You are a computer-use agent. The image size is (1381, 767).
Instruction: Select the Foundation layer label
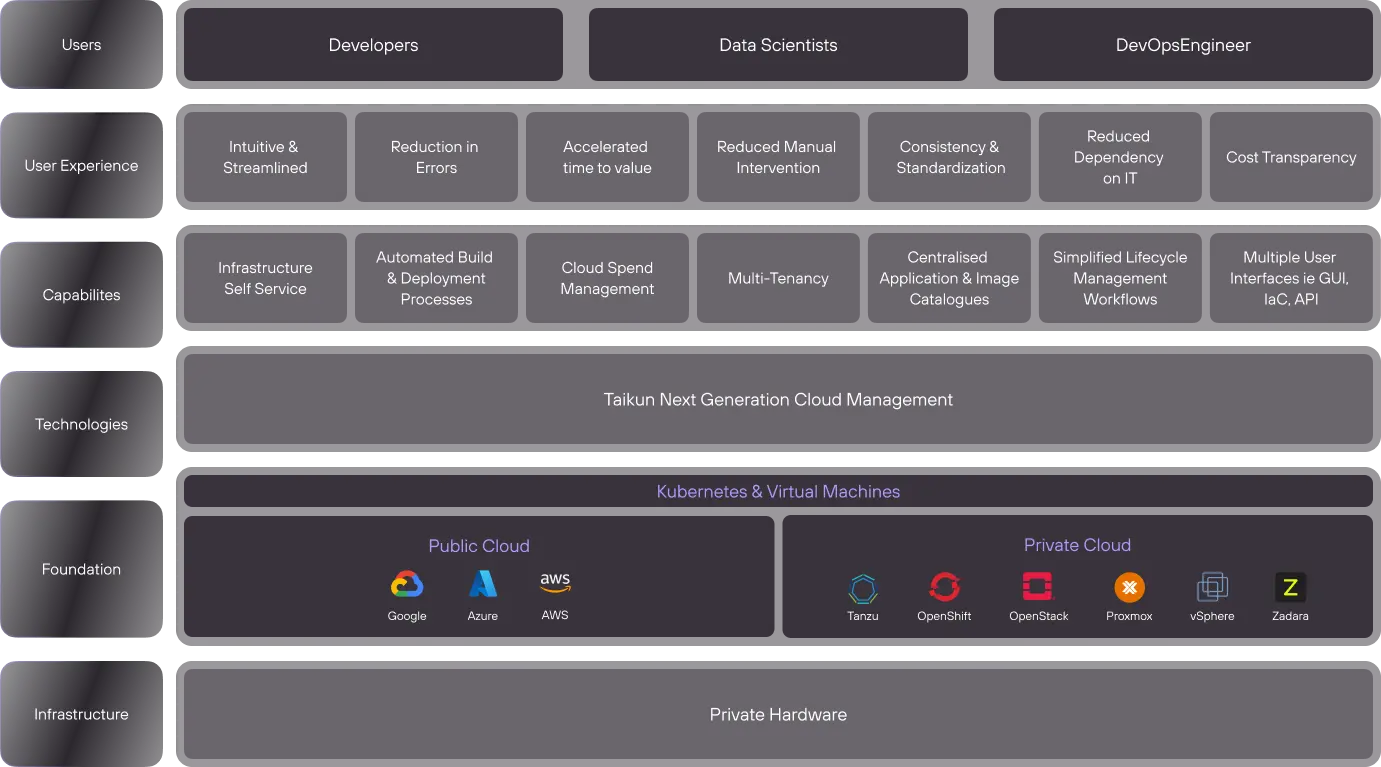tap(81, 569)
